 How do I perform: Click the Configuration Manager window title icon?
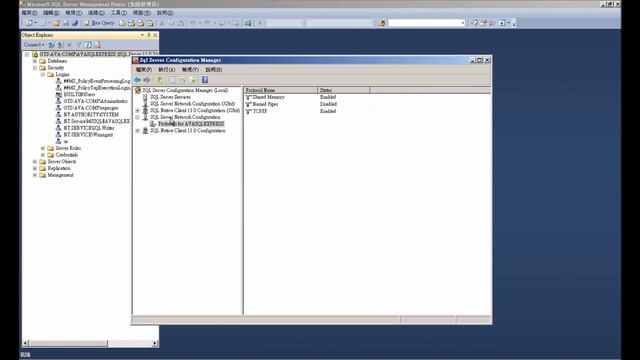pos(136,60)
